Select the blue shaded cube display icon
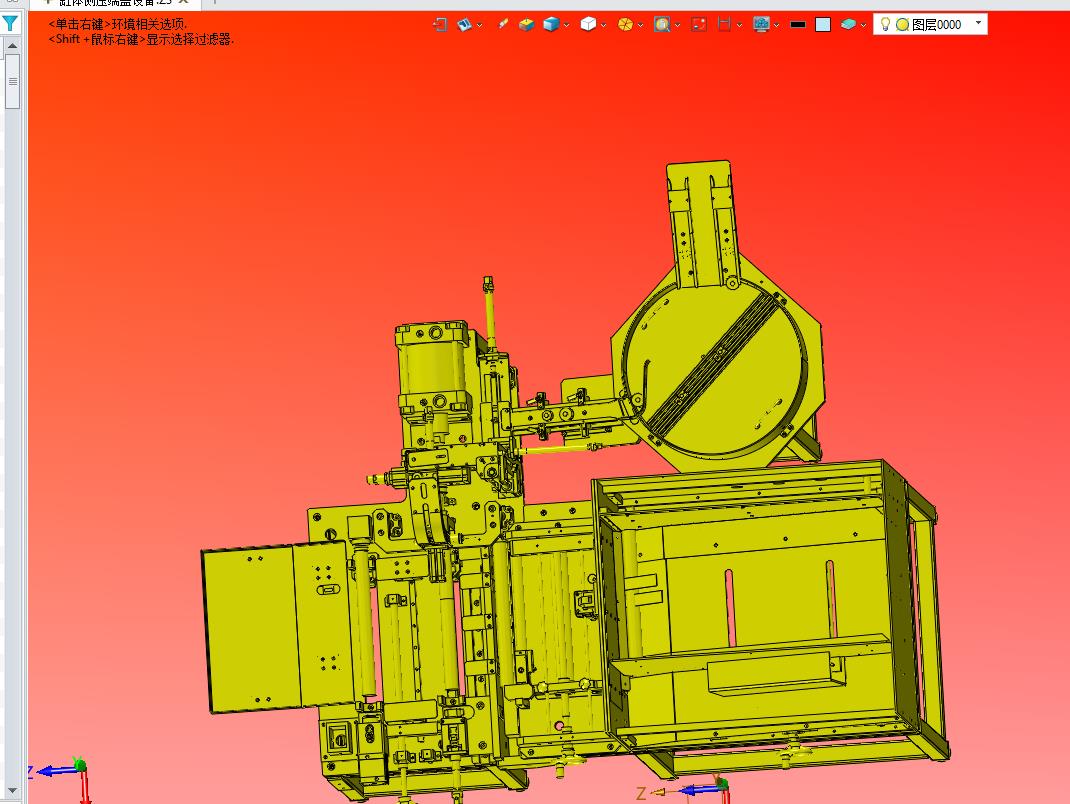 (551, 24)
